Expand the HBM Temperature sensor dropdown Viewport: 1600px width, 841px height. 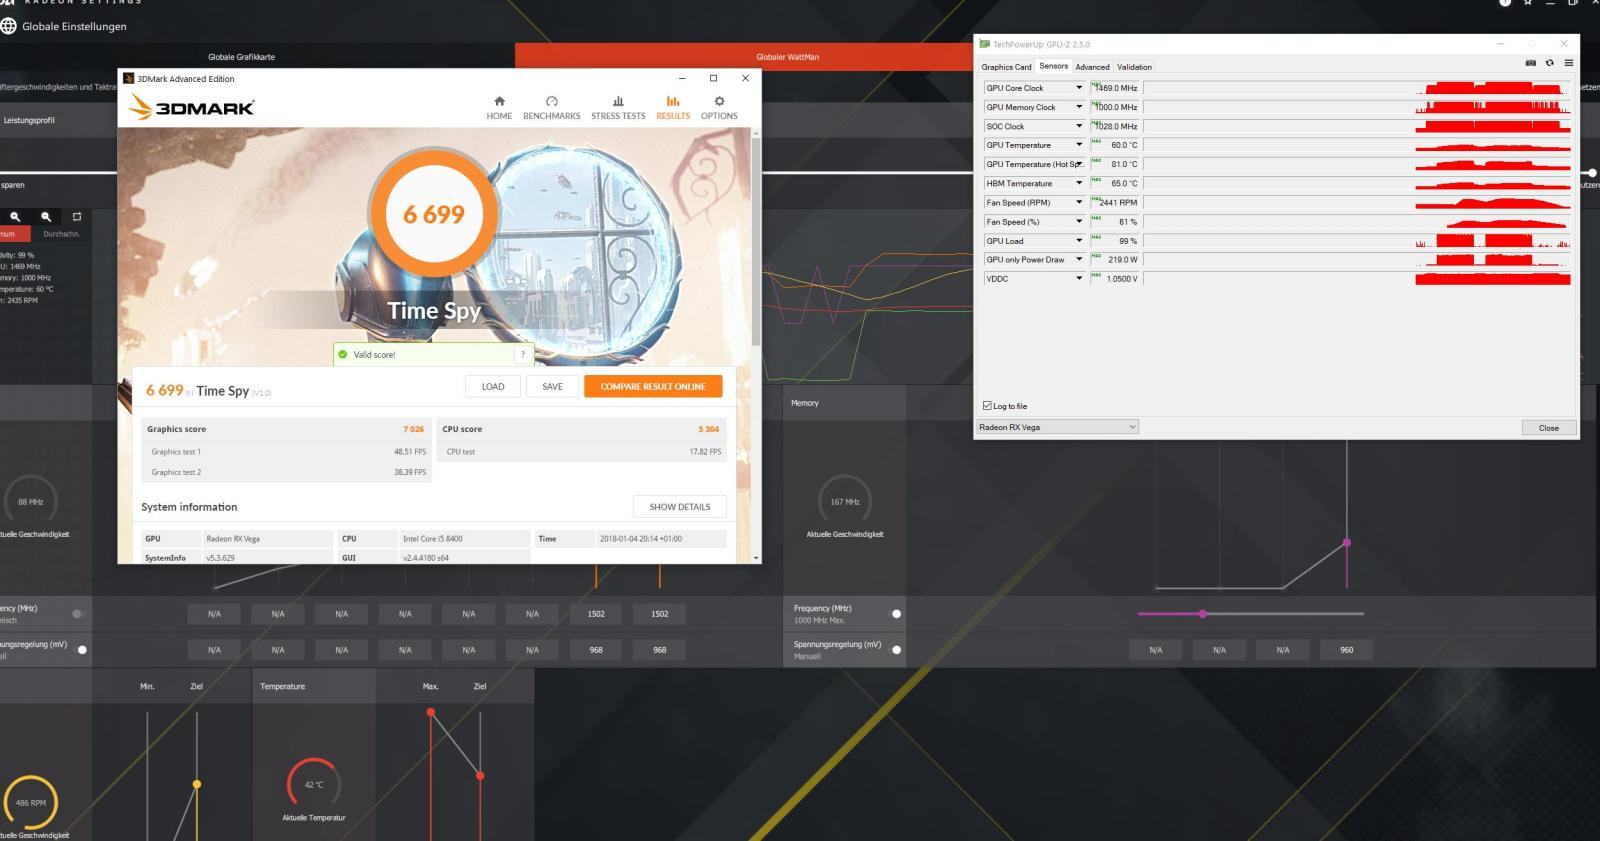click(x=1079, y=183)
